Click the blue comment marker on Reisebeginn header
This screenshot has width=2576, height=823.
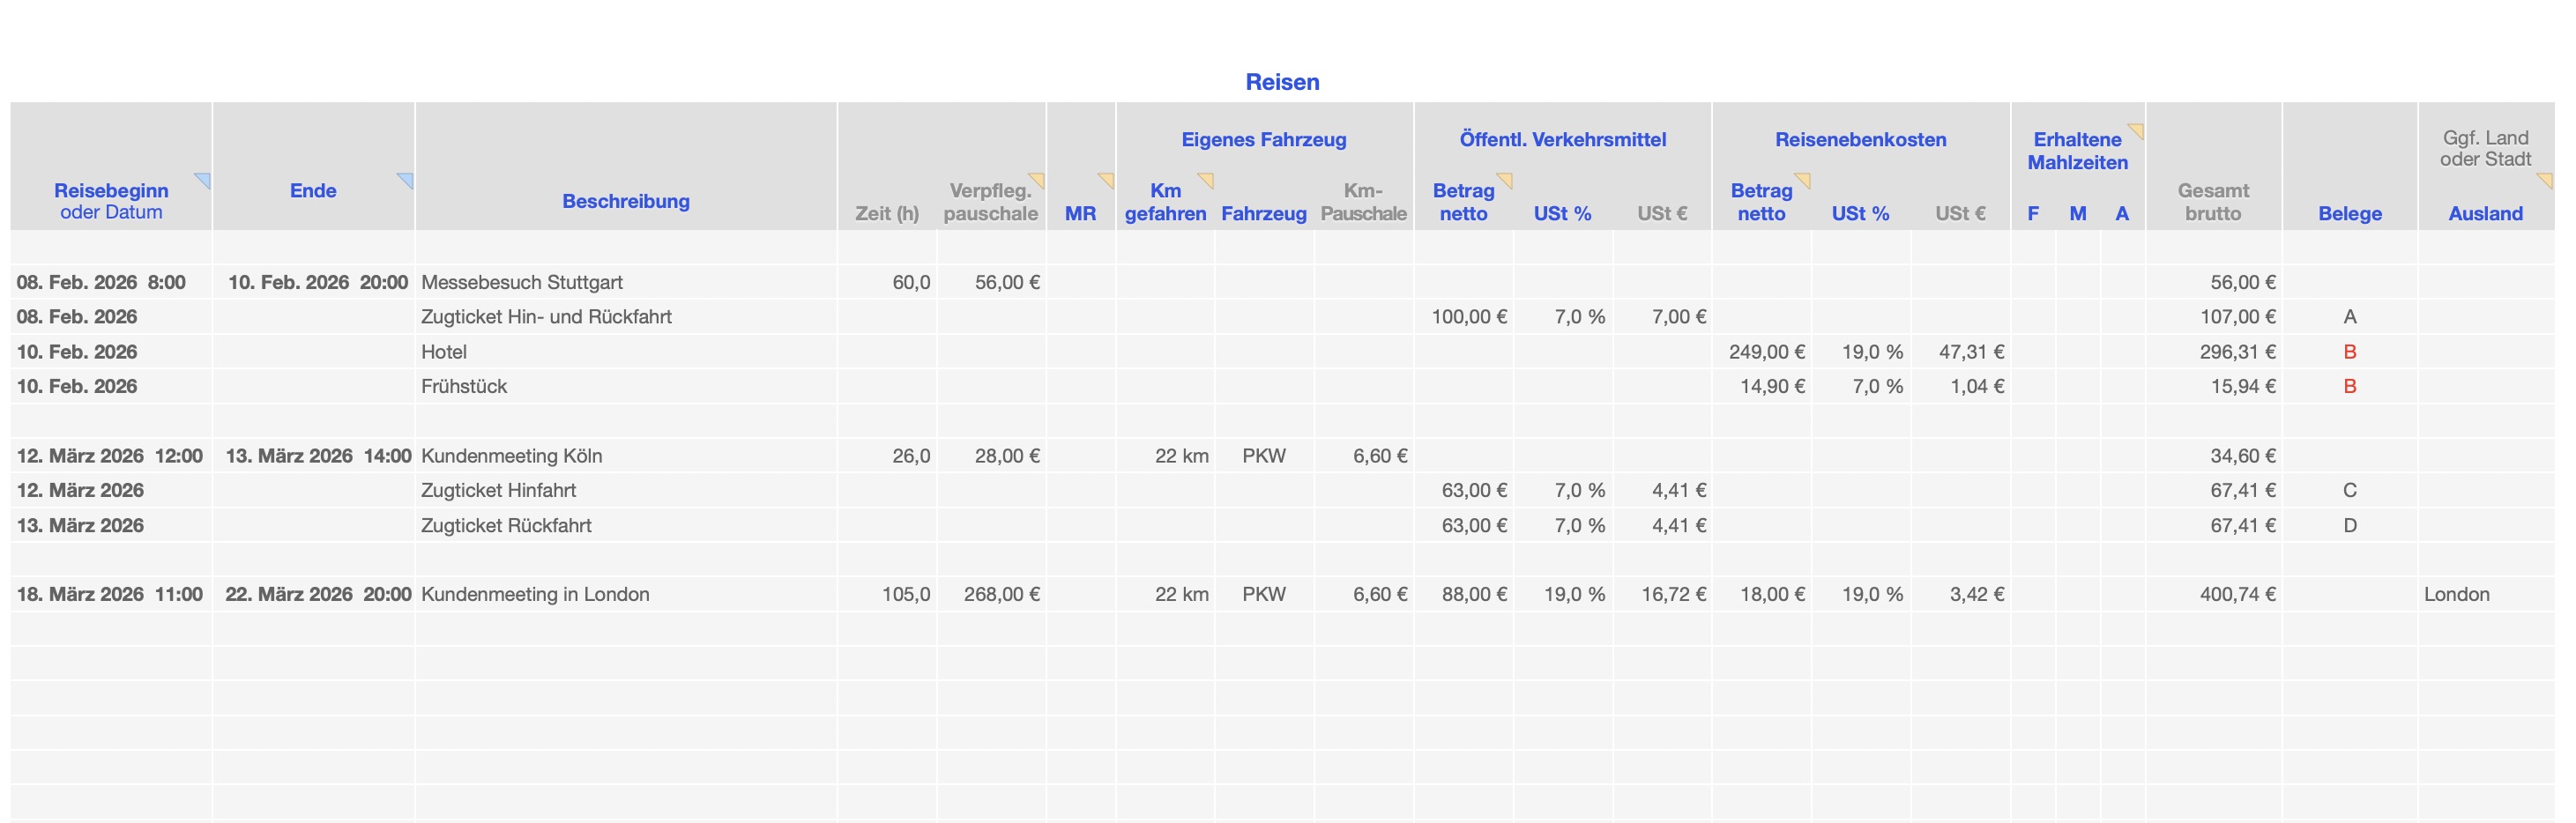pos(204,179)
